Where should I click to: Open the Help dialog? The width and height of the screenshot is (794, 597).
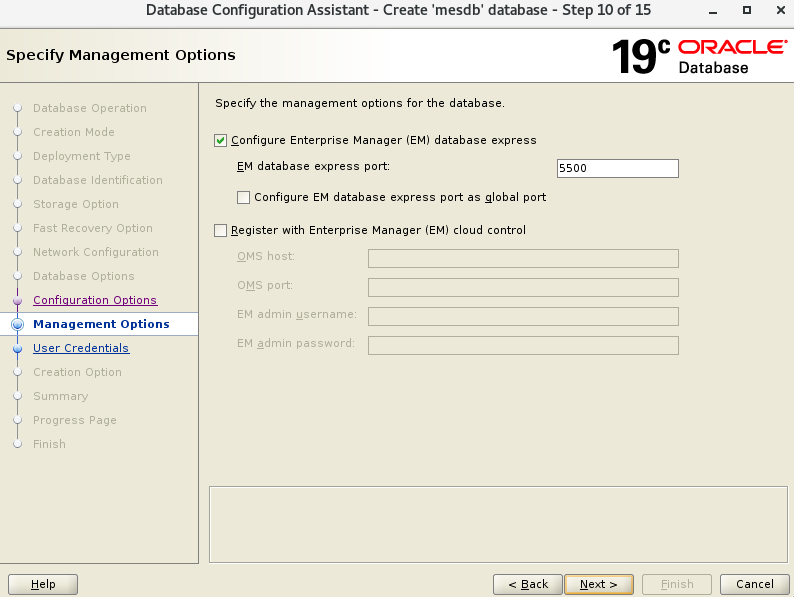coord(43,584)
